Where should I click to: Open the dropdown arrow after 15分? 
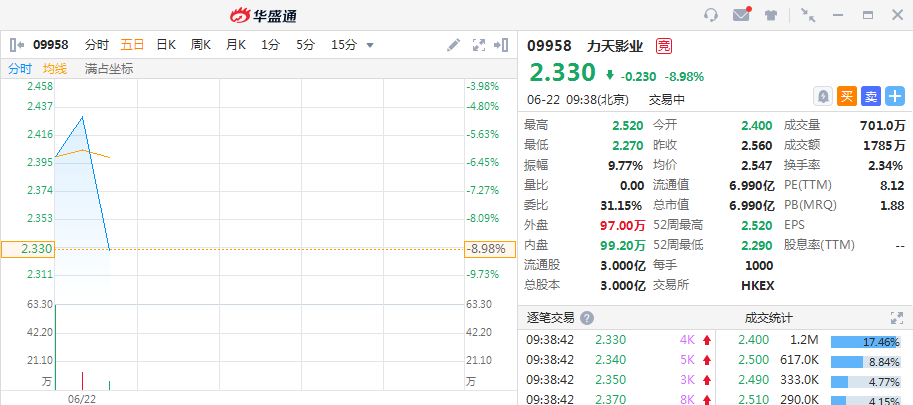pyautogui.click(x=370, y=45)
